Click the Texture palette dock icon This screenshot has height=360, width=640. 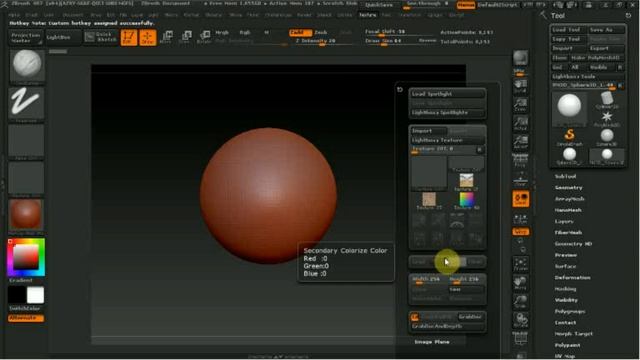coord(400,89)
